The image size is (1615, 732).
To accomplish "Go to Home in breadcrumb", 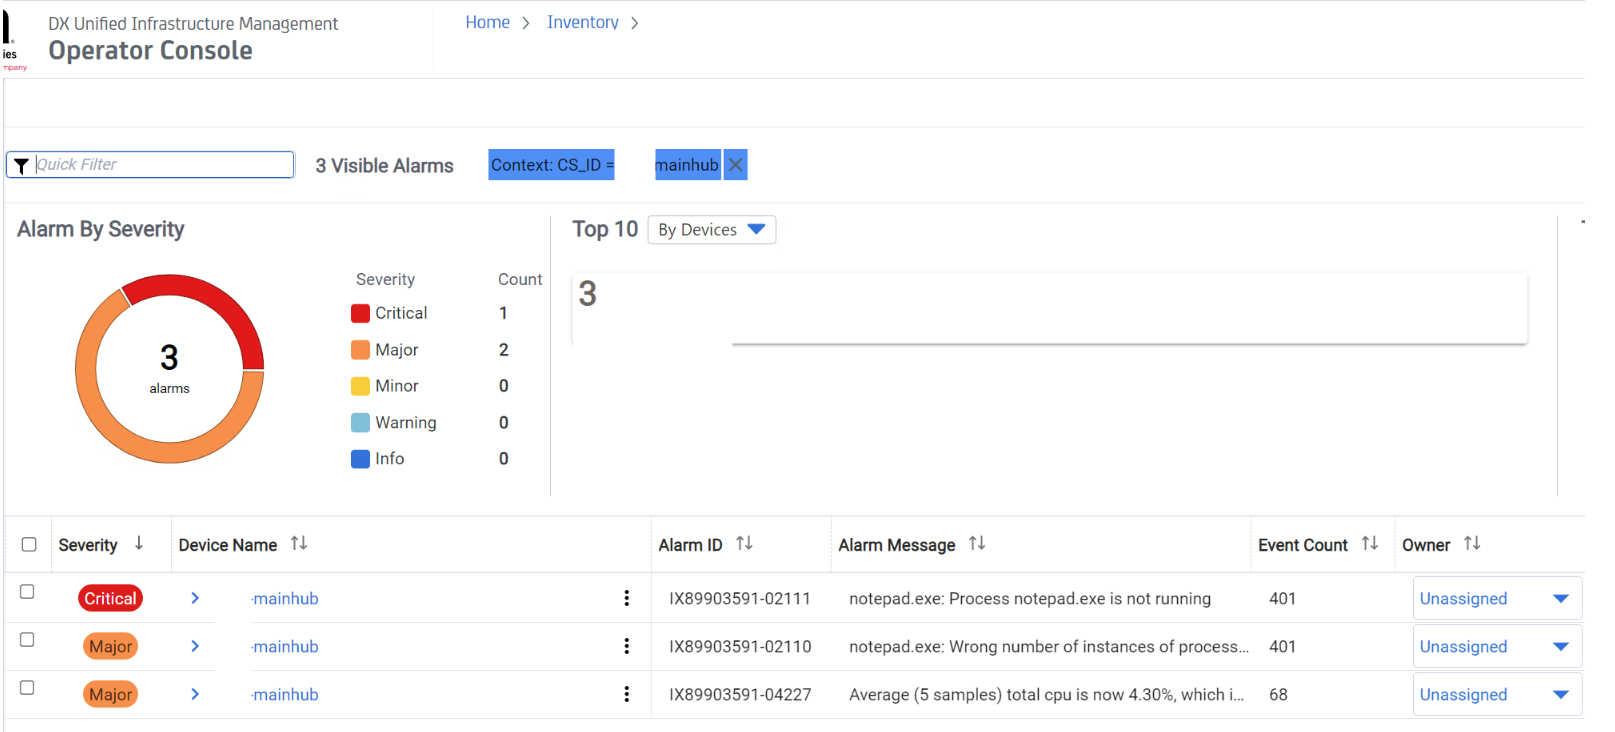I will (487, 22).
